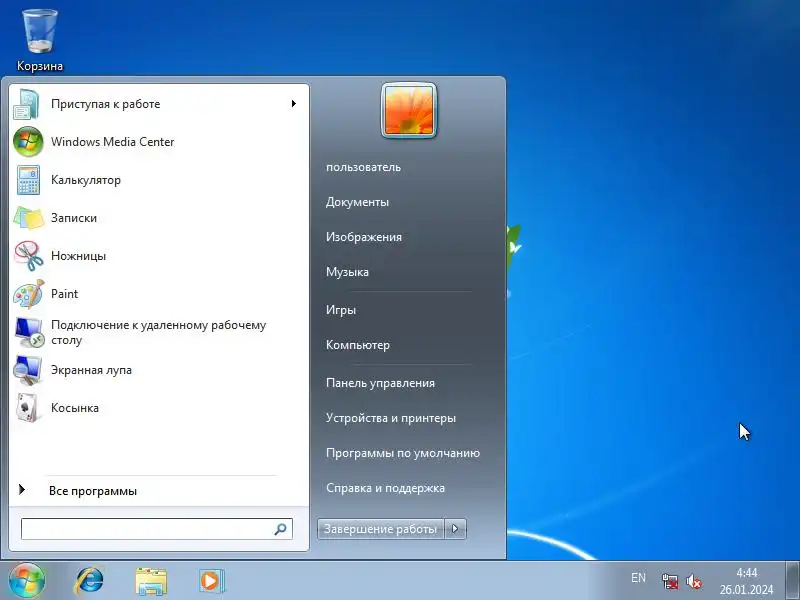Click the Start orb button

click(x=27, y=581)
